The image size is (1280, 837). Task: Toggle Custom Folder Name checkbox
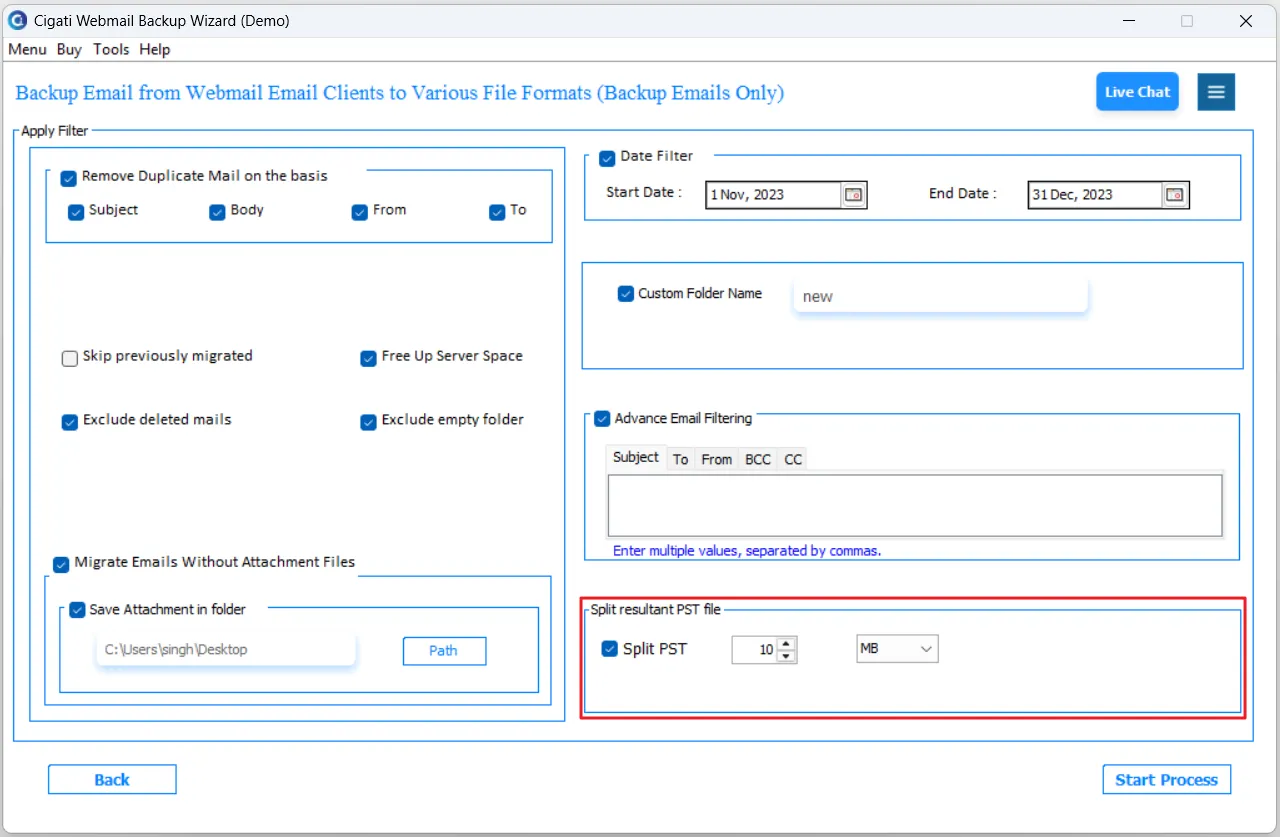pyautogui.click(x=626, y=294)
